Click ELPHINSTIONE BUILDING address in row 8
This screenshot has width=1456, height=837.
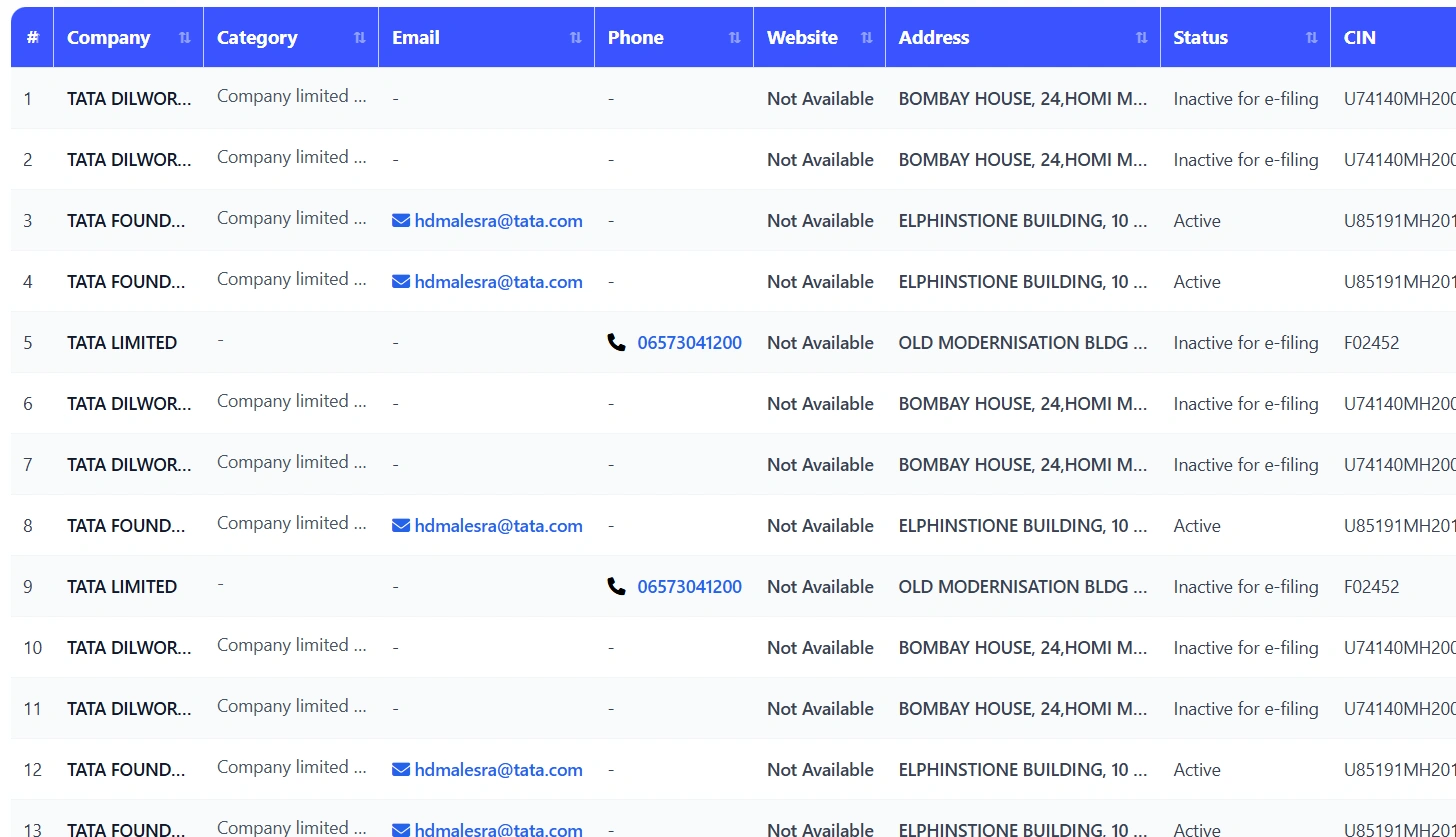point(1023,526)
